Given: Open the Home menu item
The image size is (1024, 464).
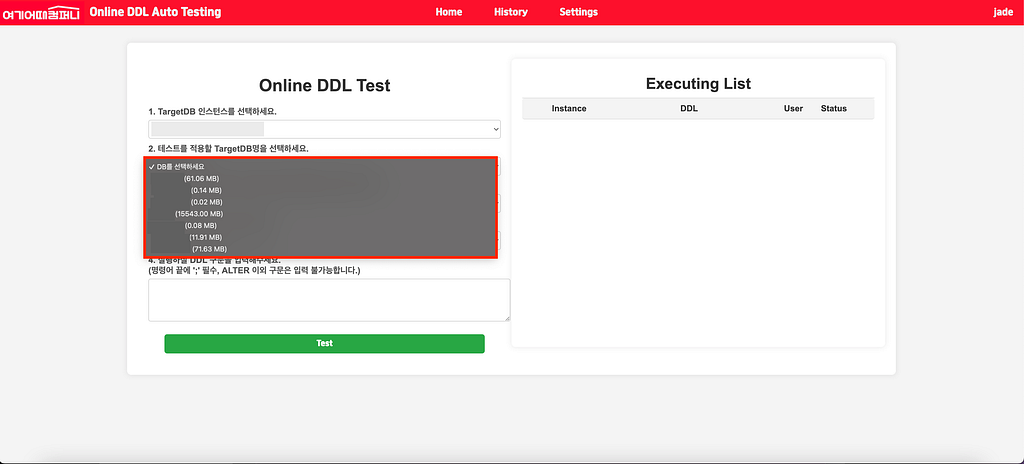Looking at the screenshot, I should [449, 12].
